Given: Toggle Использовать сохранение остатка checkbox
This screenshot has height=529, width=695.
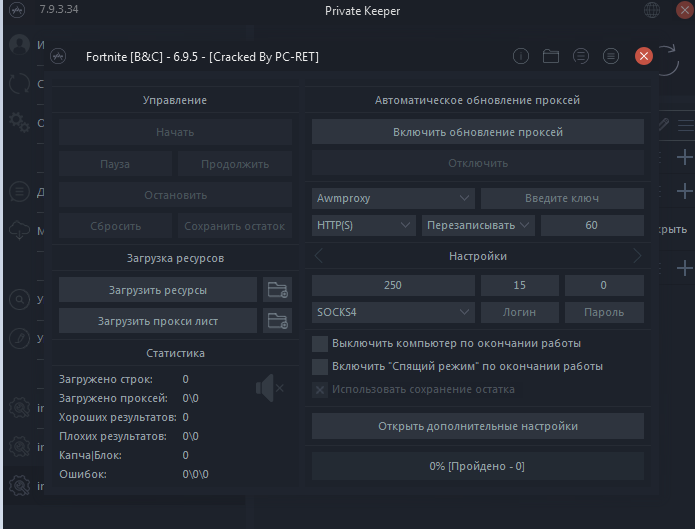Looking at the screenshot, I should tap(320, 390).
